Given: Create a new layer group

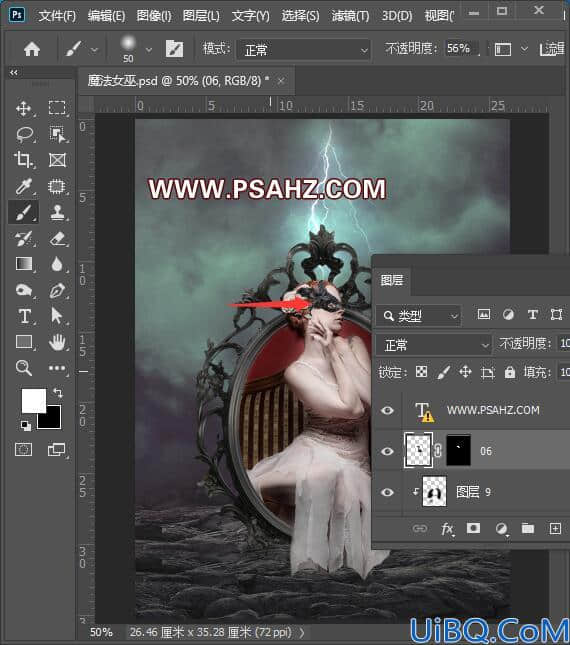Looking at the screenshot, I should pyautogui.click(x=528, y=528).
